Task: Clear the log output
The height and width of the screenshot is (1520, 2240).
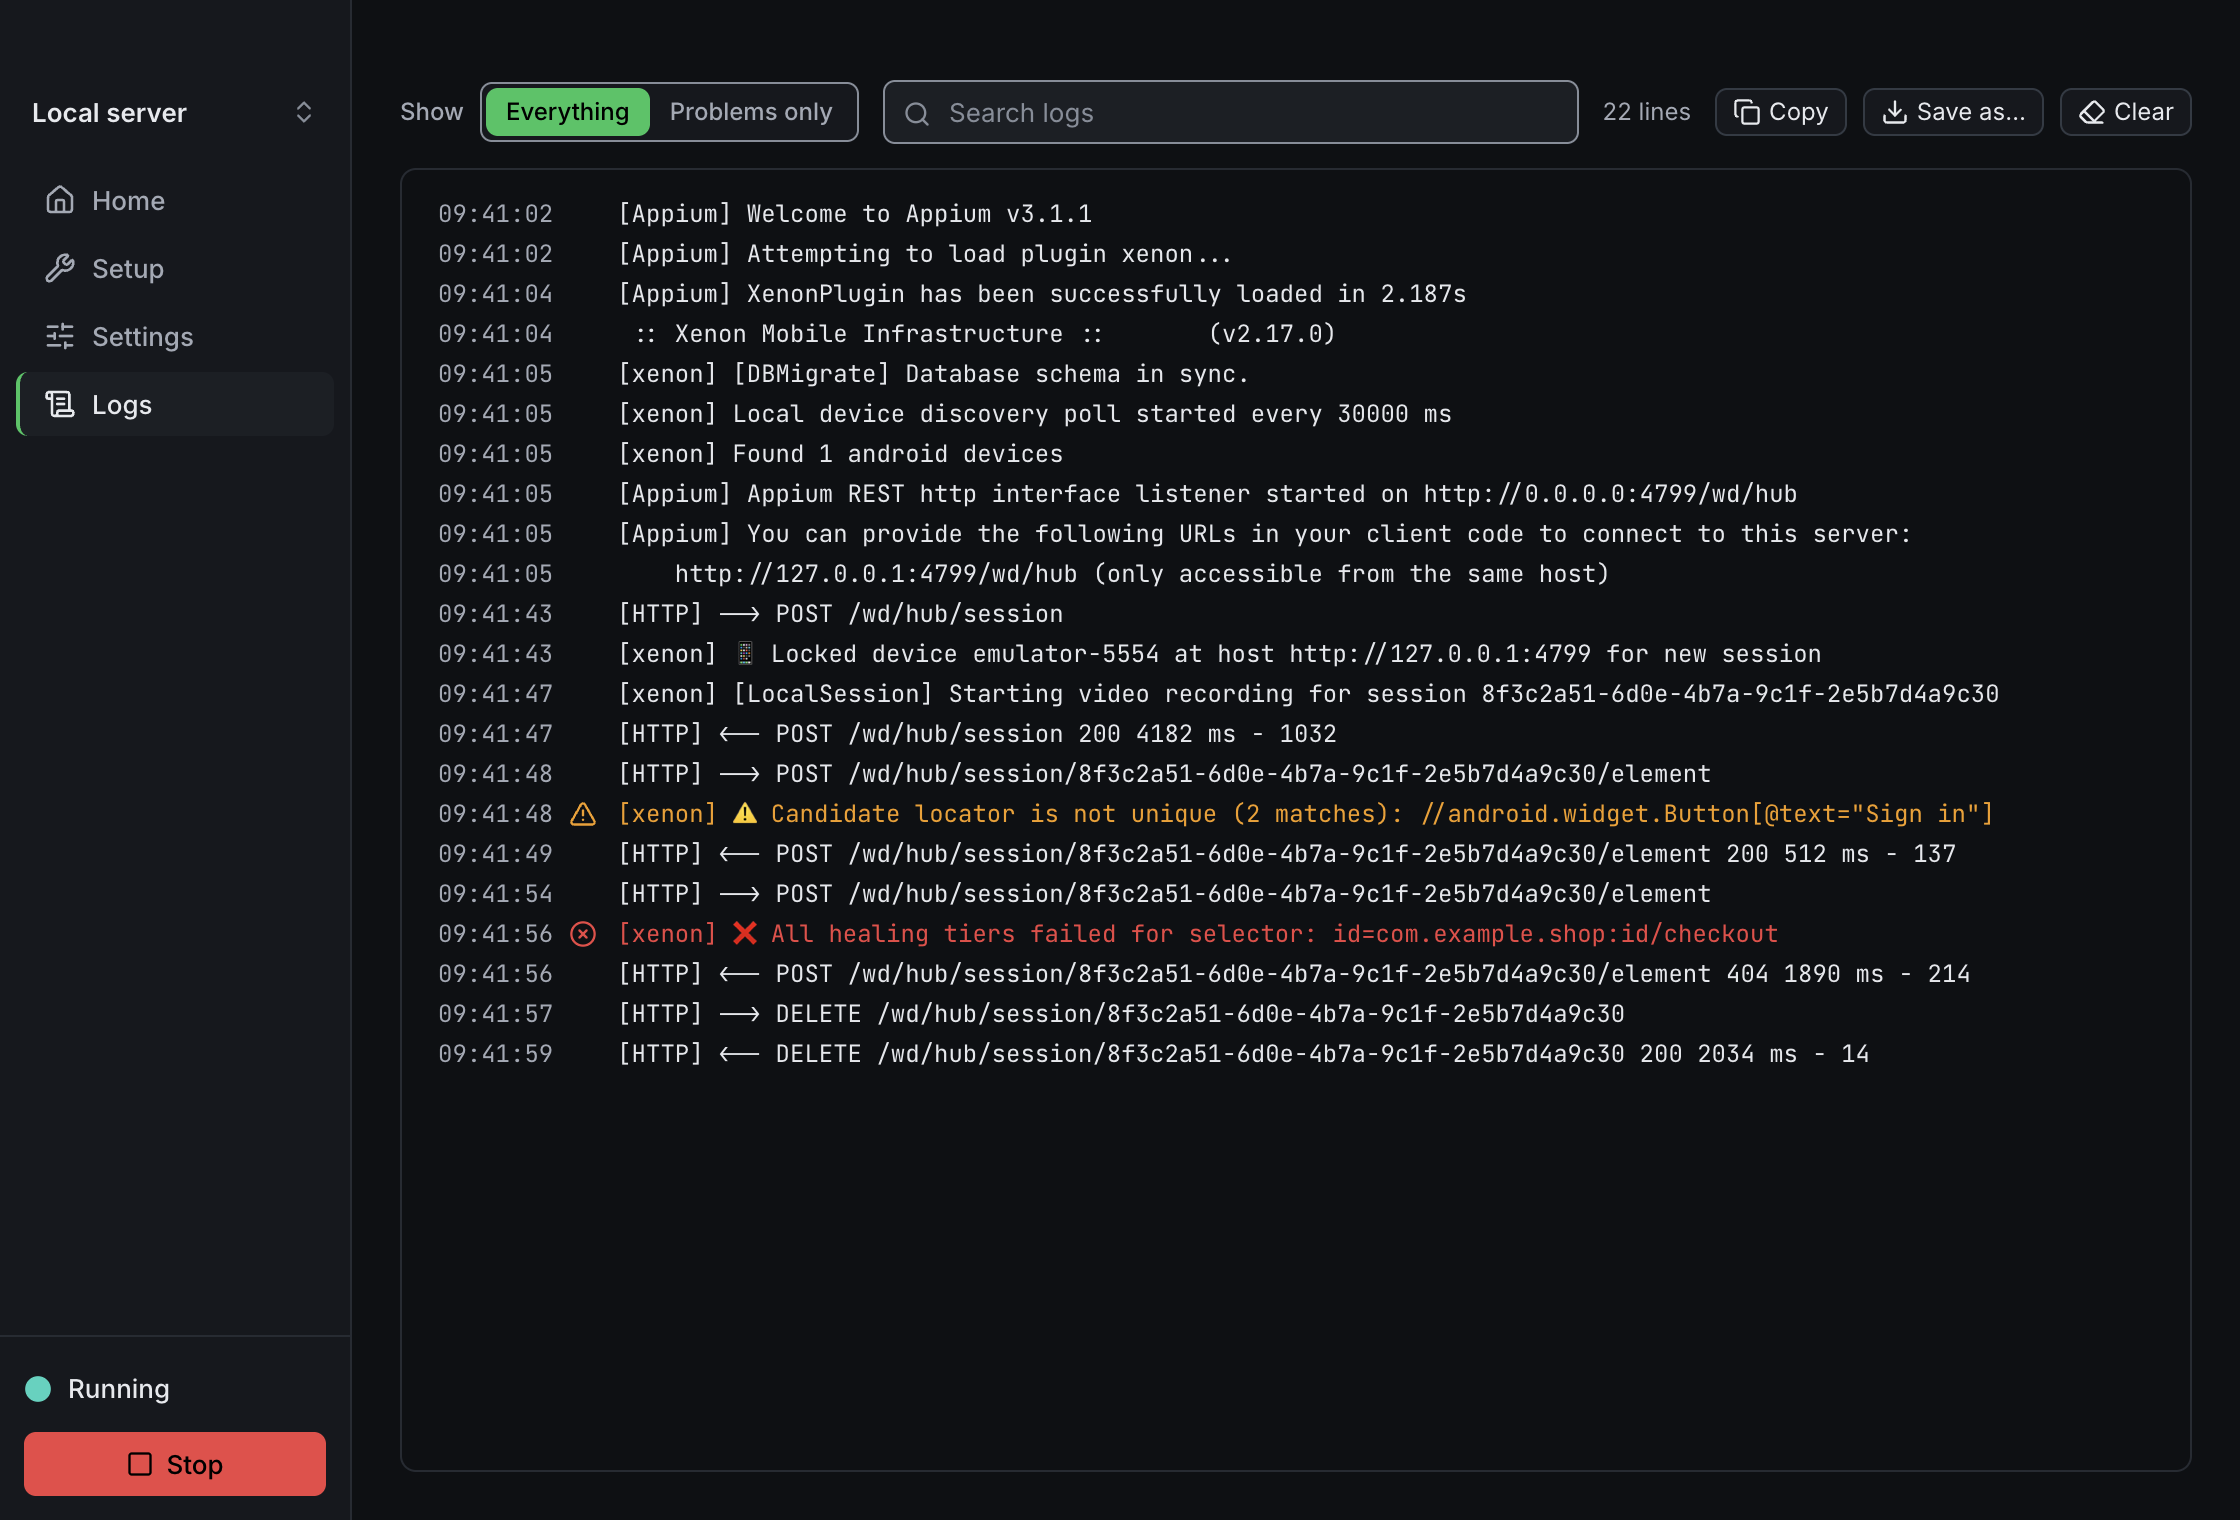Action: [2125, 112]
